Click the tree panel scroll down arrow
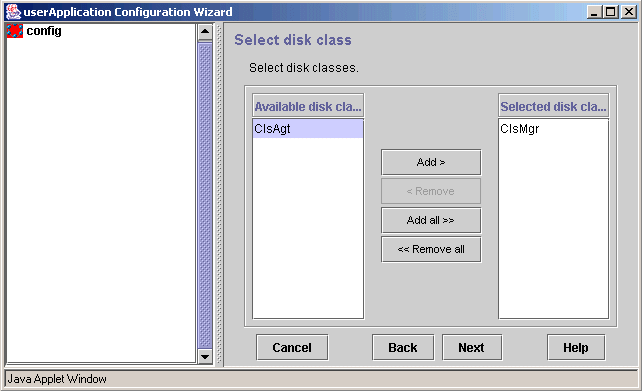The image size is (642, 391). (205, 357)
